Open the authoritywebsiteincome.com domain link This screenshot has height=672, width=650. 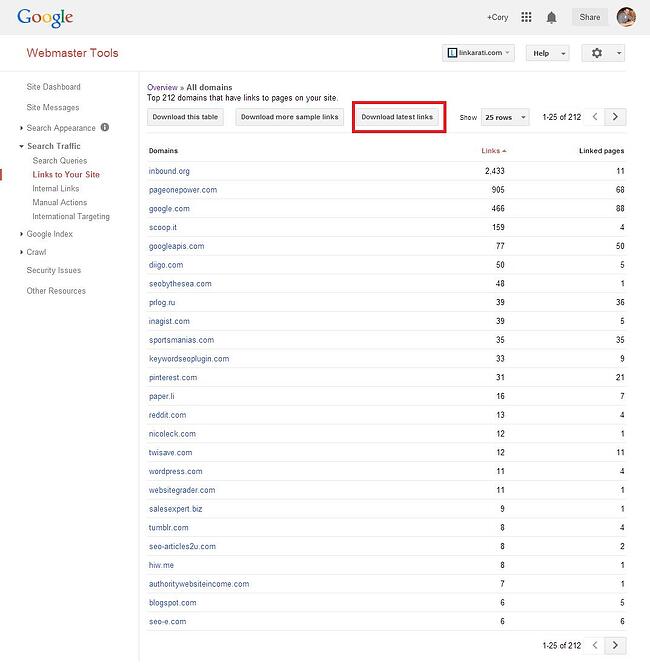coord(199,584)
